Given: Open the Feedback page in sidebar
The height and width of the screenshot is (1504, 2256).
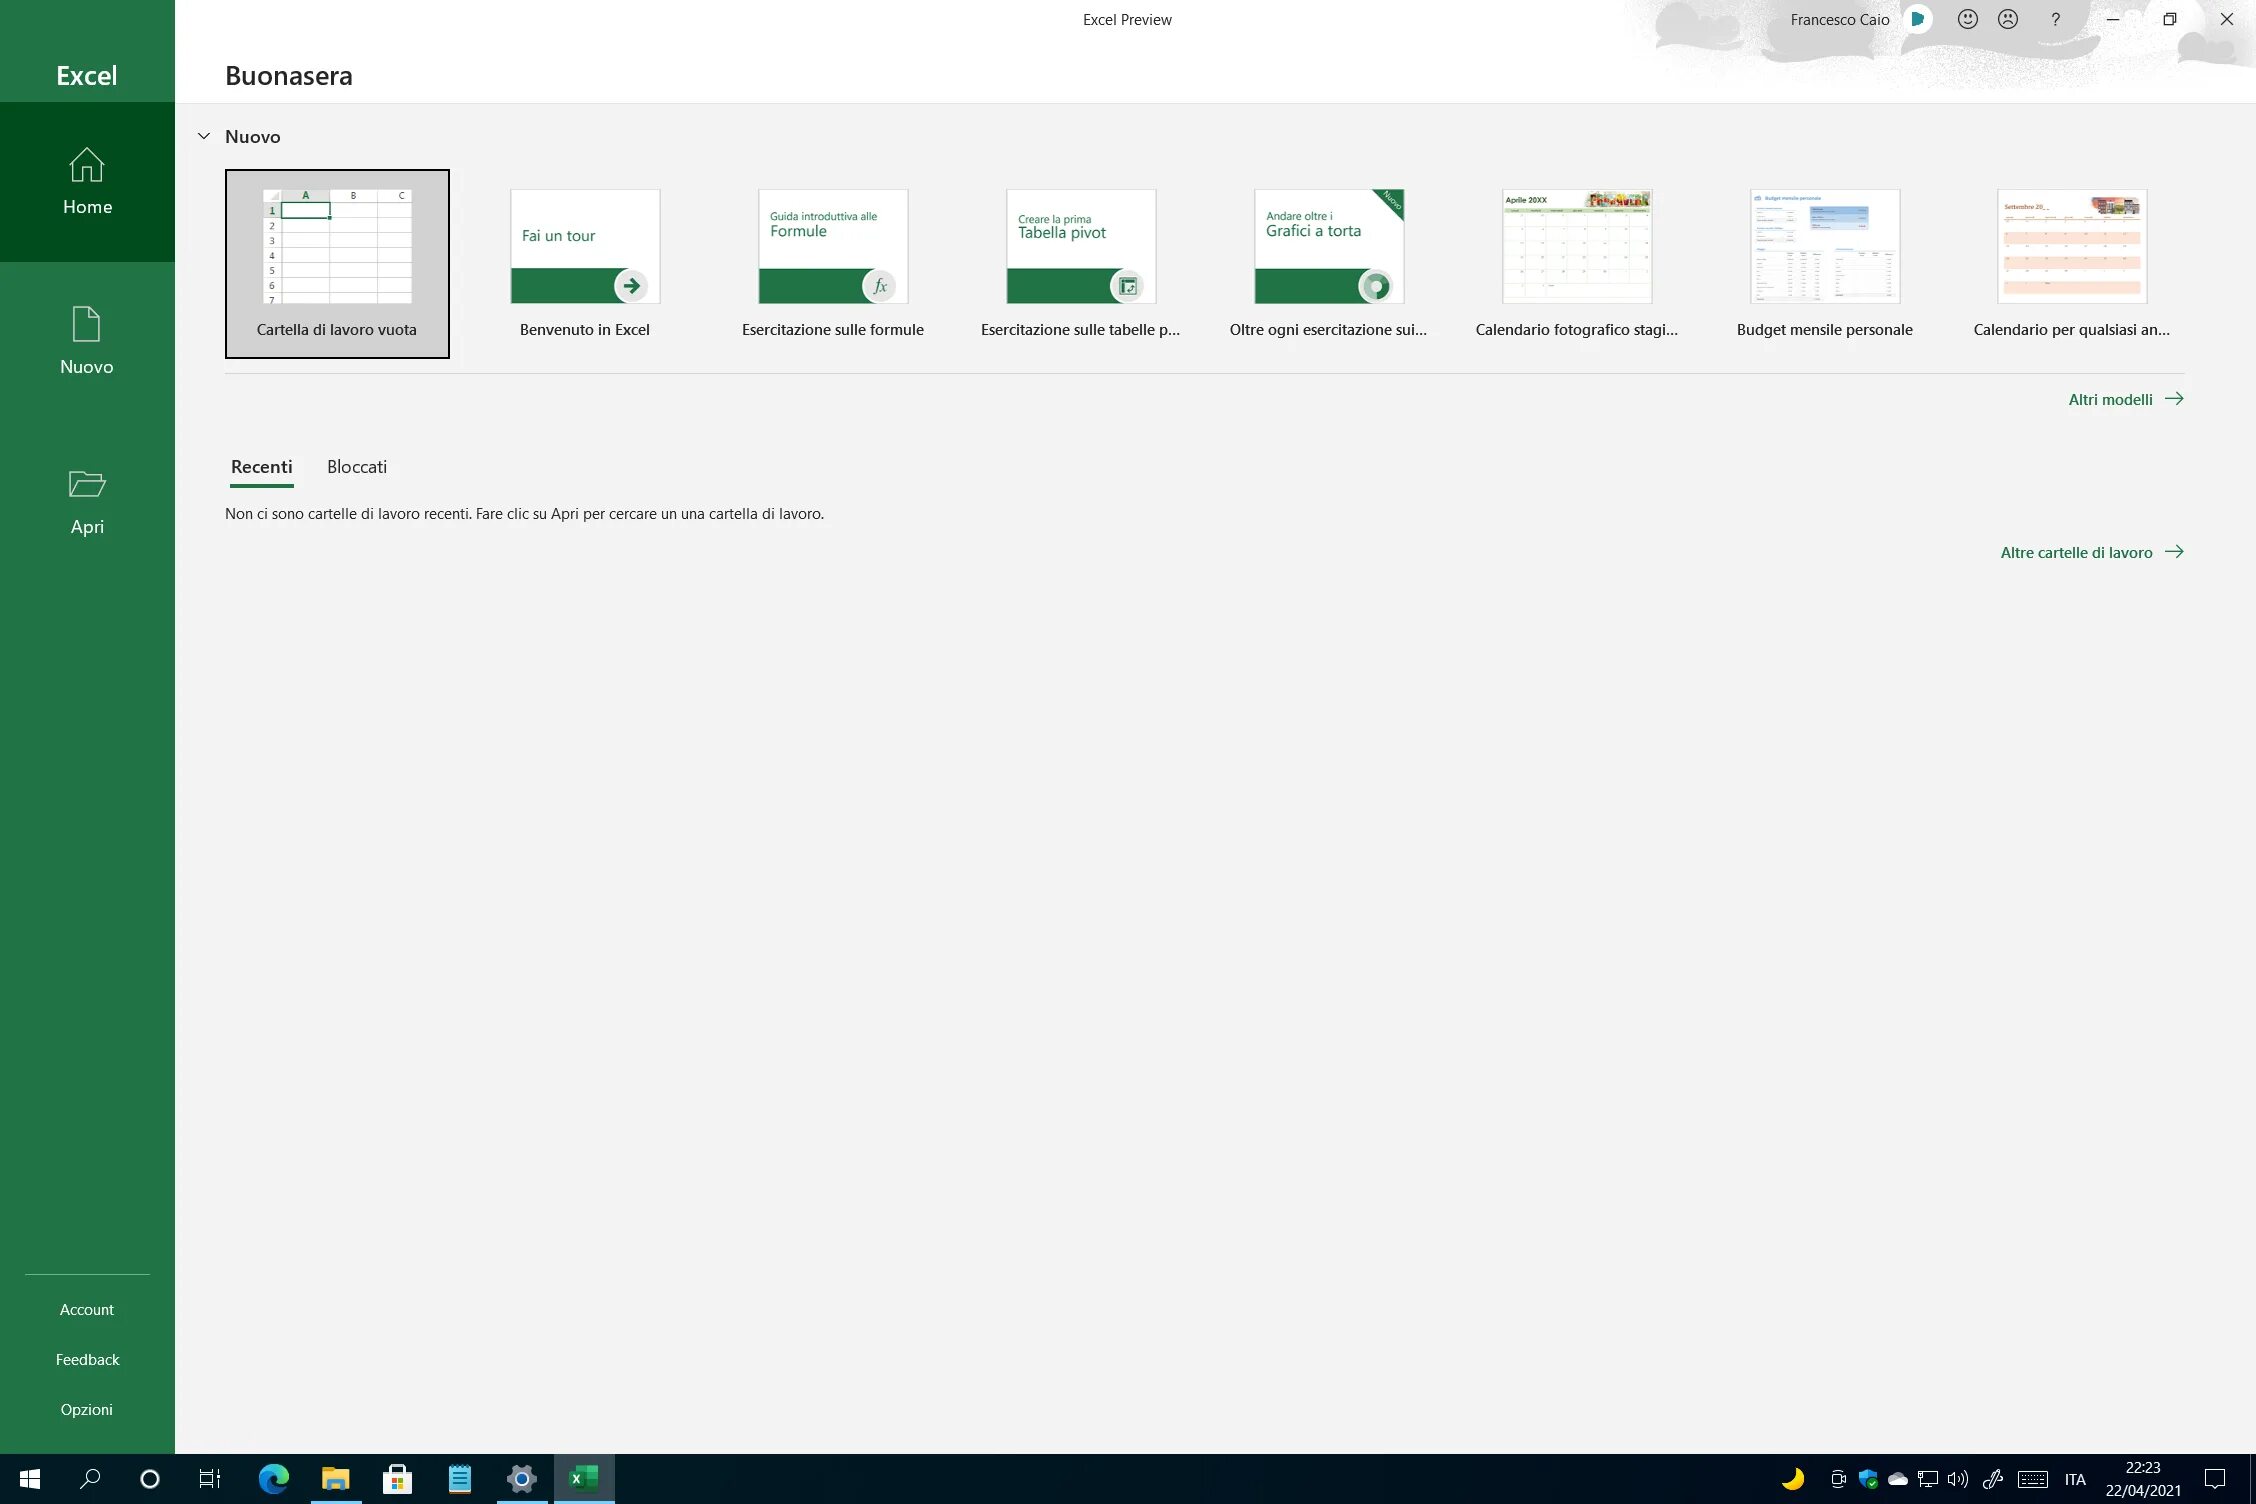Looking at the screenshot, I should (87, 1359).
